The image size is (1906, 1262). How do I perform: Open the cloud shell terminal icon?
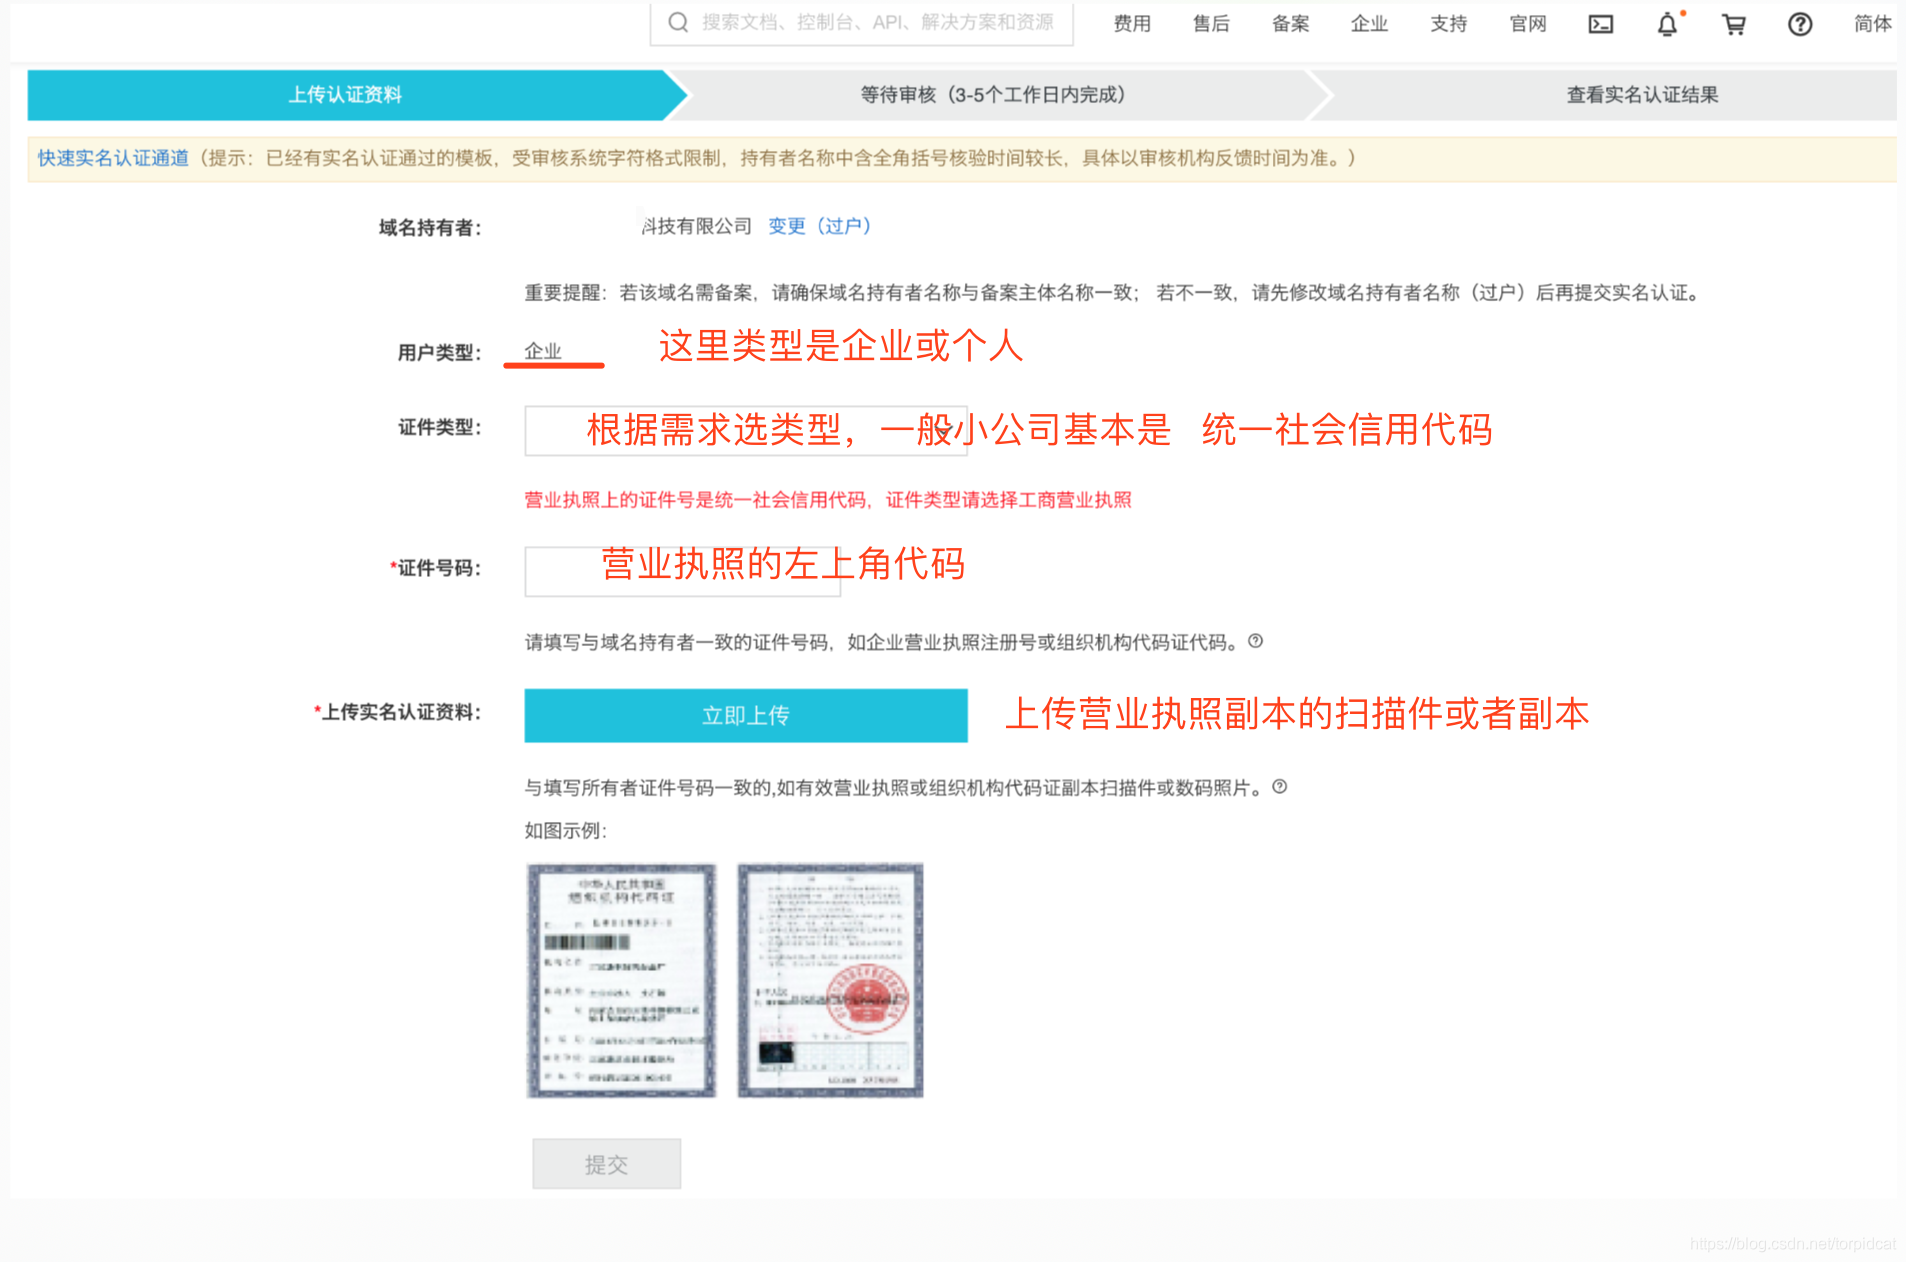click(1600, 23)
